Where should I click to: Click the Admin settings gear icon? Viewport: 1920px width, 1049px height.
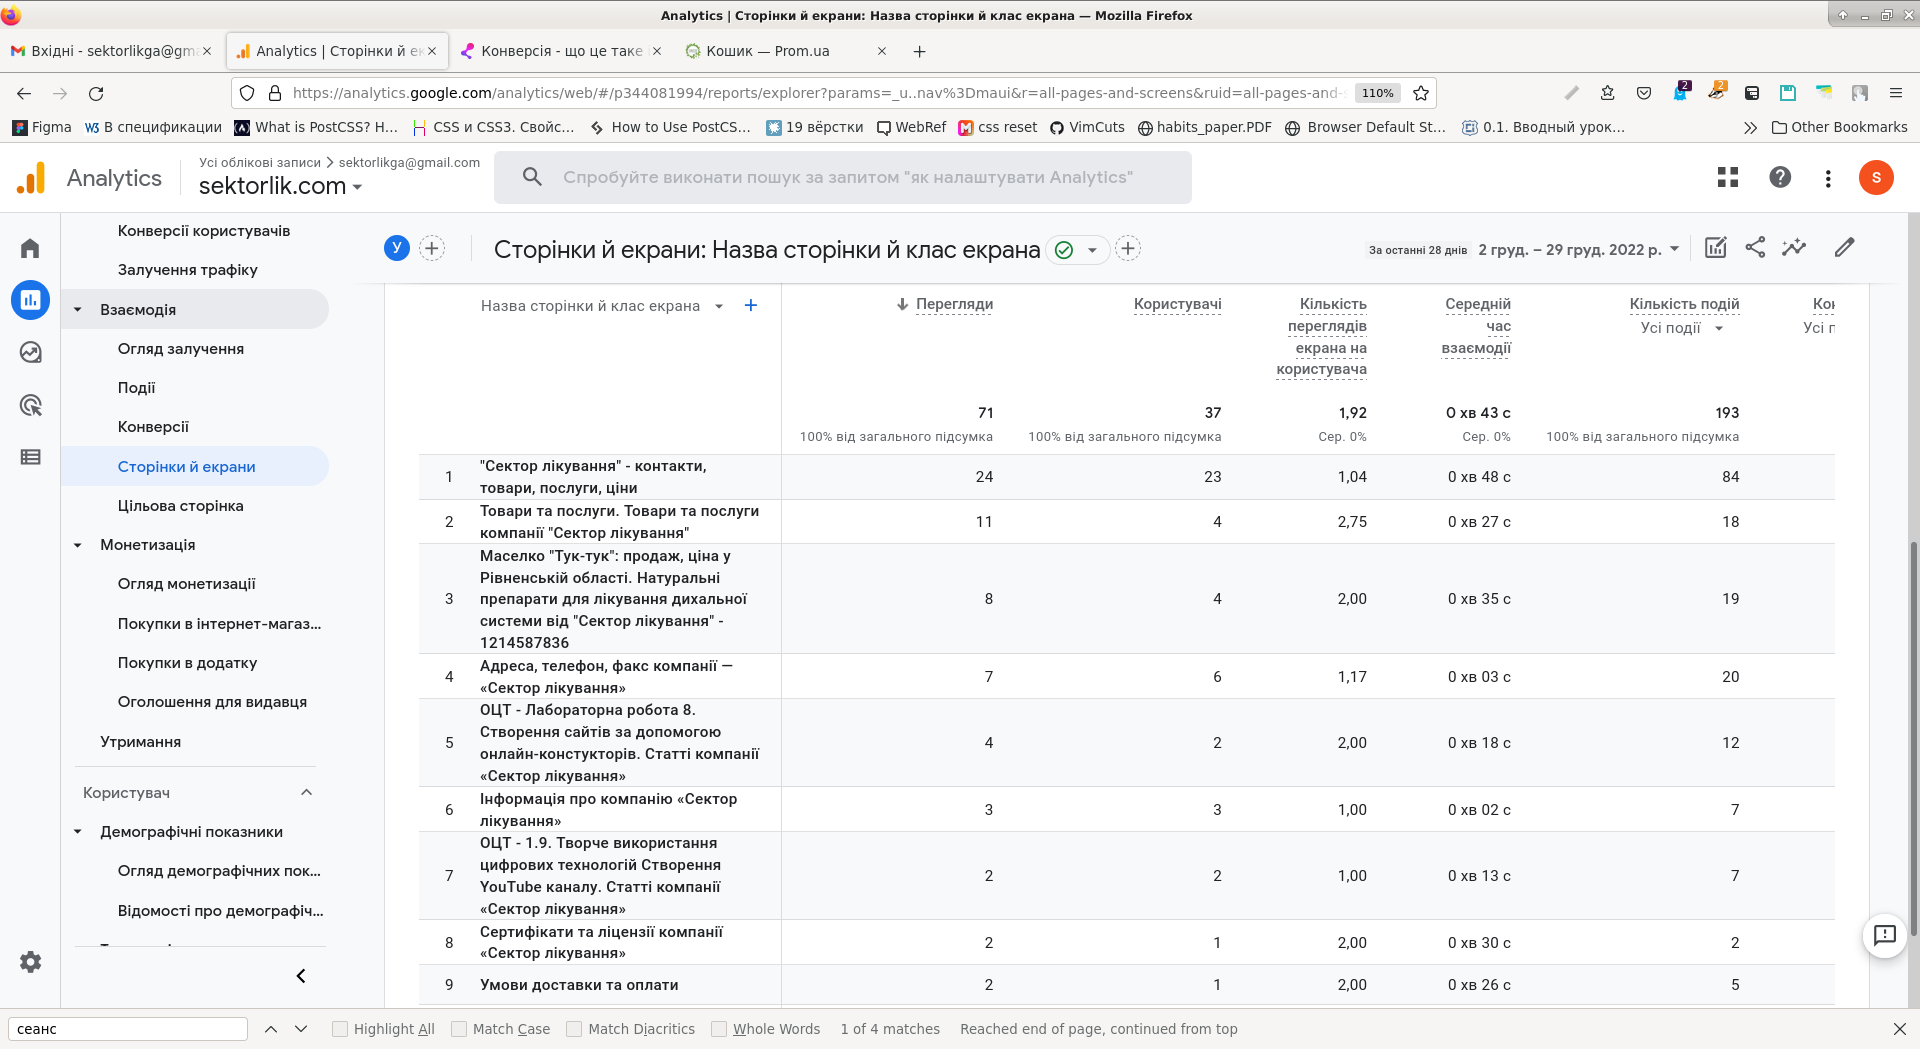tap(30, 962)
